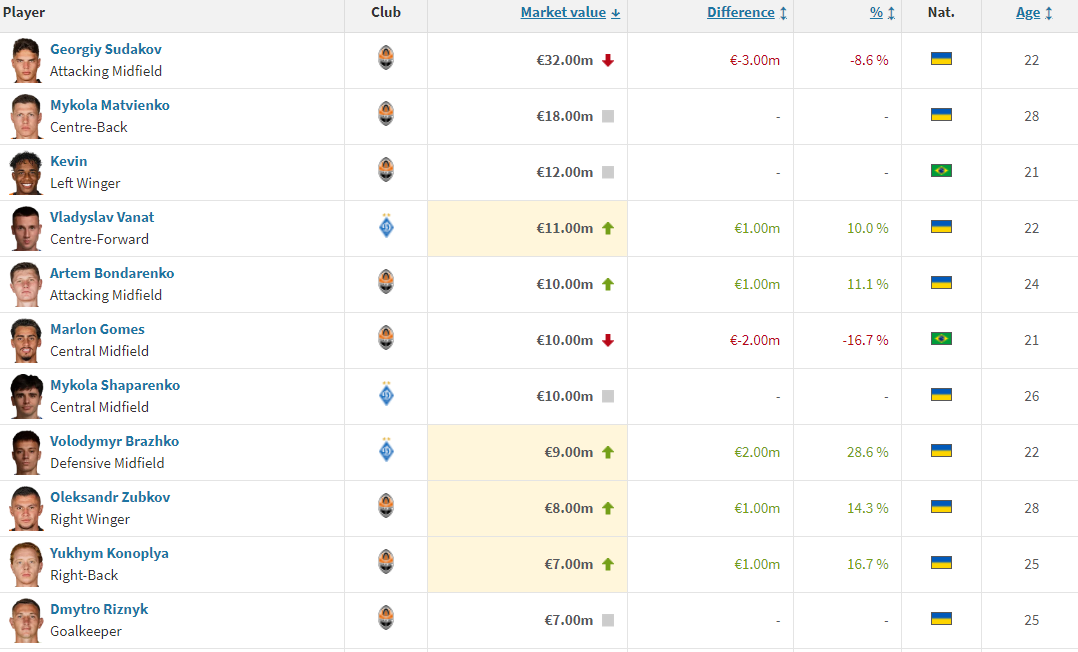Screen dimensions: 1078x652
Task: Click Shakhtar crest beside Yukhym Konoplya
Action: point(386,562)
